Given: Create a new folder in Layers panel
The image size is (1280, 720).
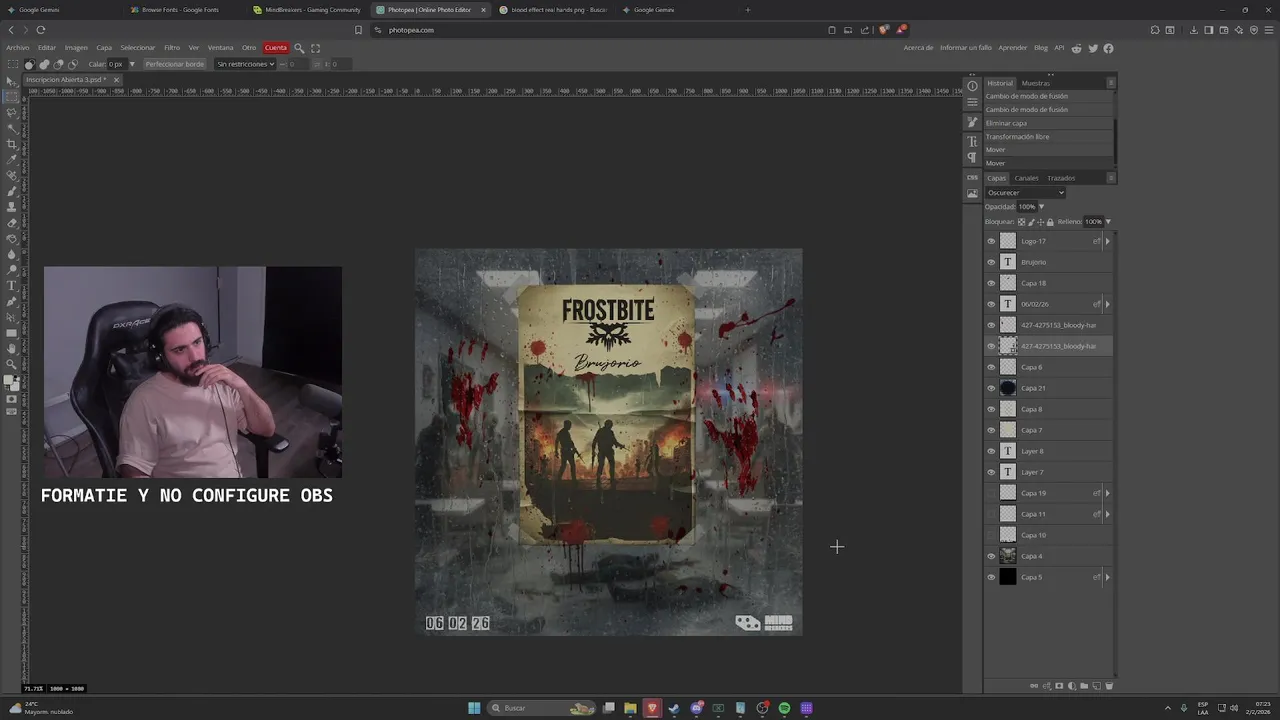Looking at the screenshot, I should coord(1084,686).
